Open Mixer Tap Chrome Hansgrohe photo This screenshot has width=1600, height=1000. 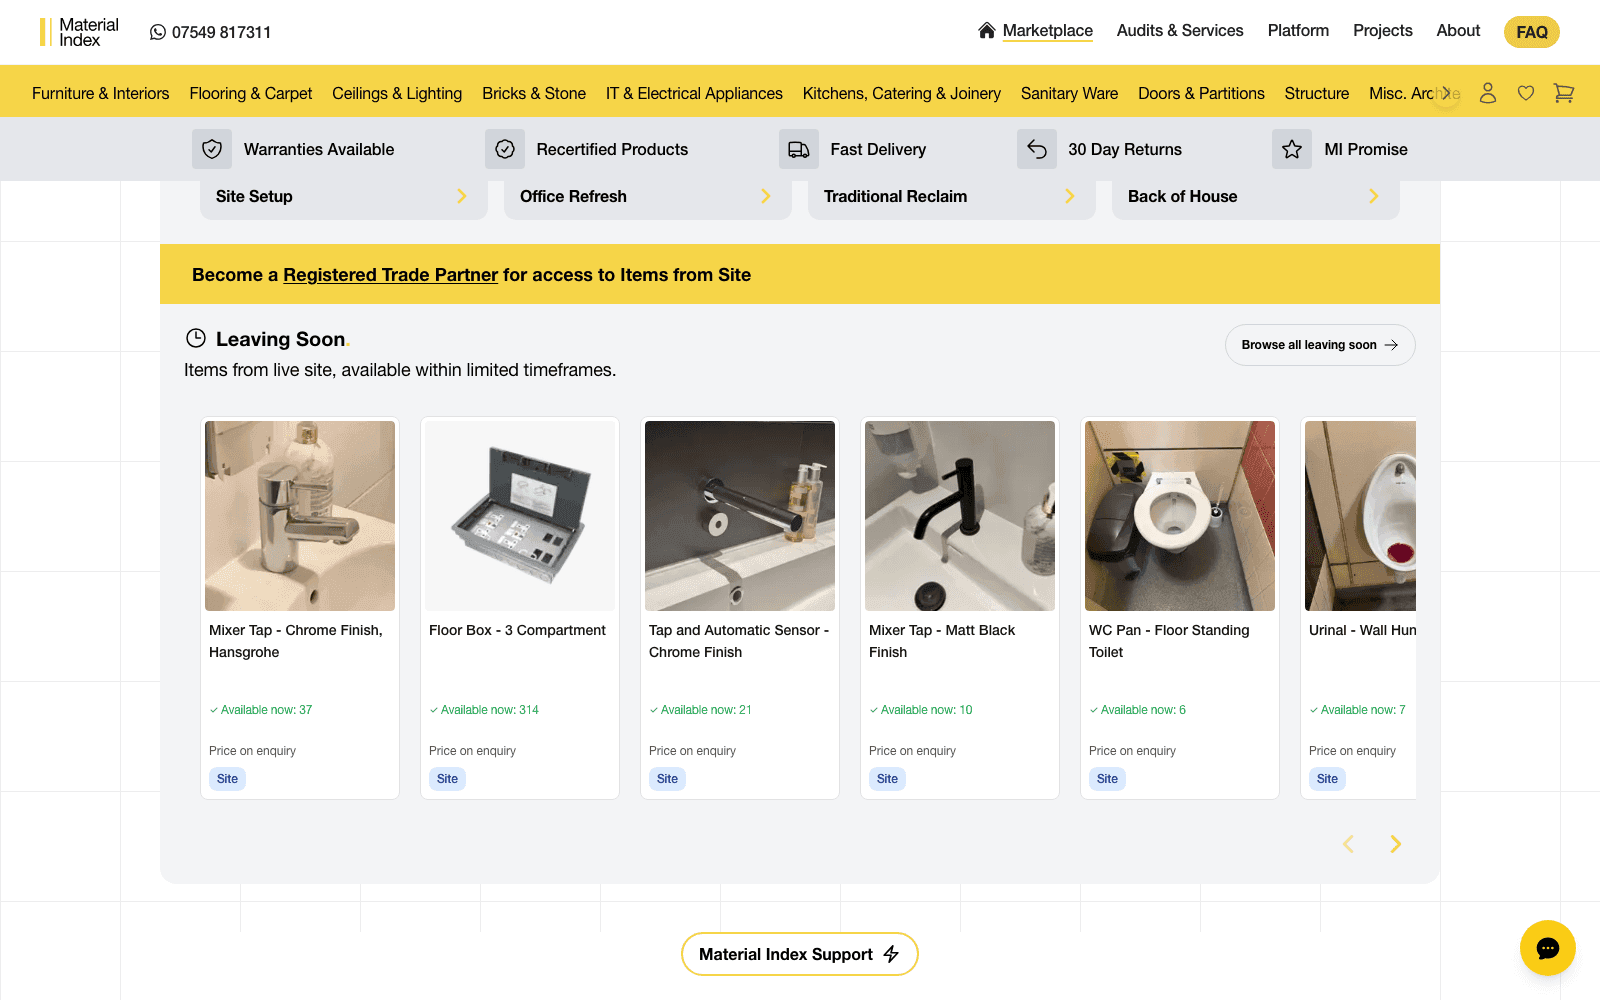tap(300, 516)
